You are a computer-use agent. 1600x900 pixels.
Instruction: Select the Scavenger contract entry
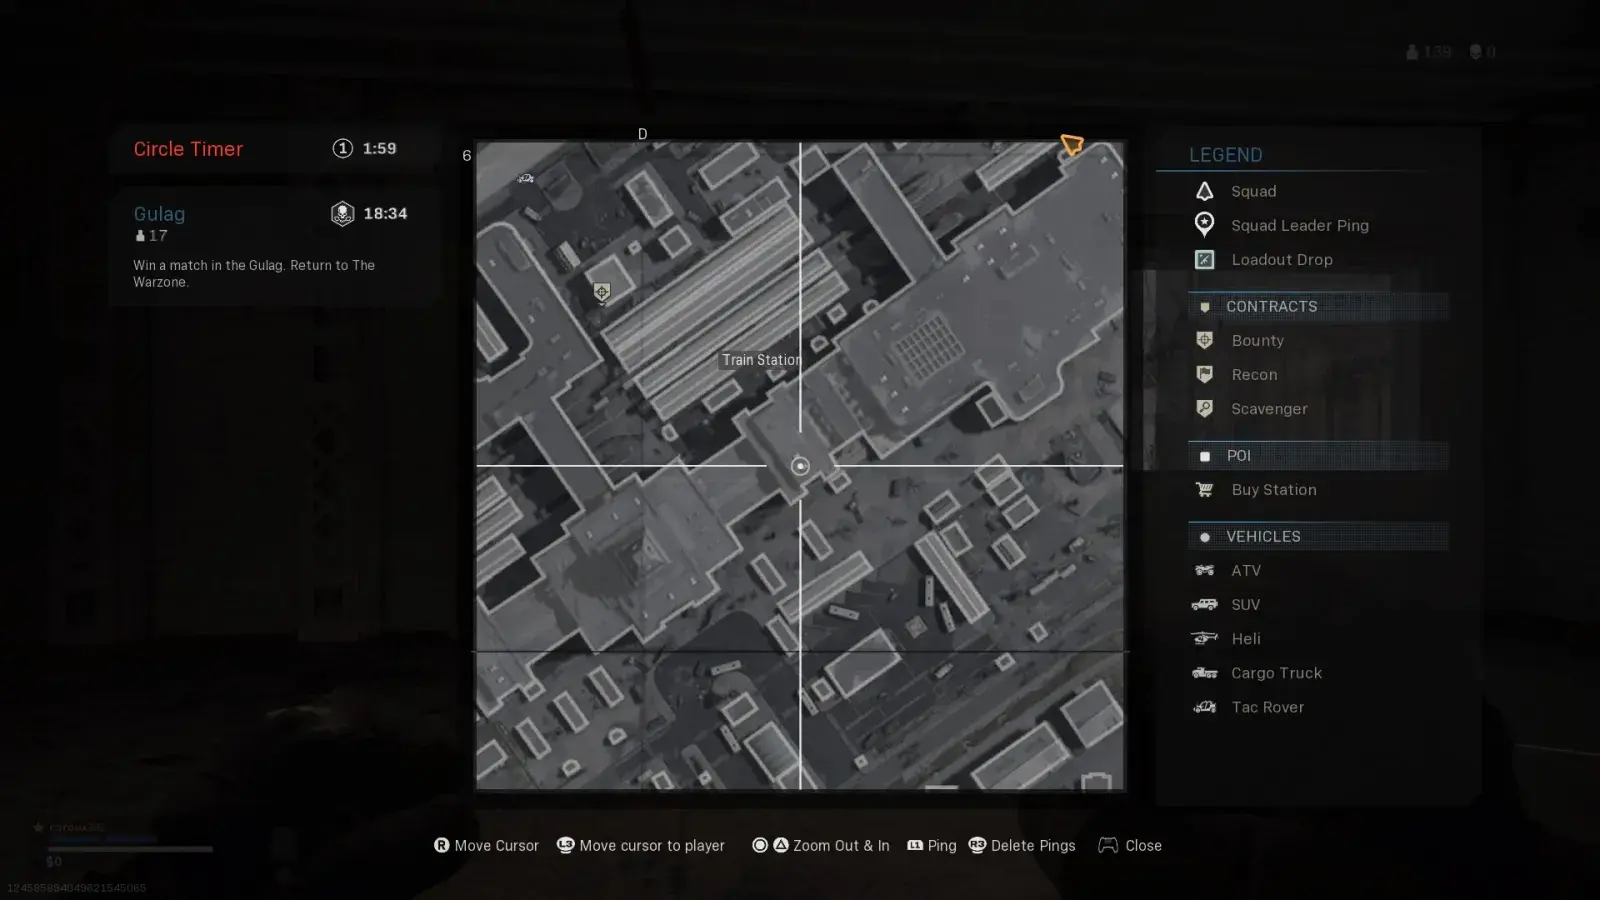pyautogui.click(x=1268, y=409)
